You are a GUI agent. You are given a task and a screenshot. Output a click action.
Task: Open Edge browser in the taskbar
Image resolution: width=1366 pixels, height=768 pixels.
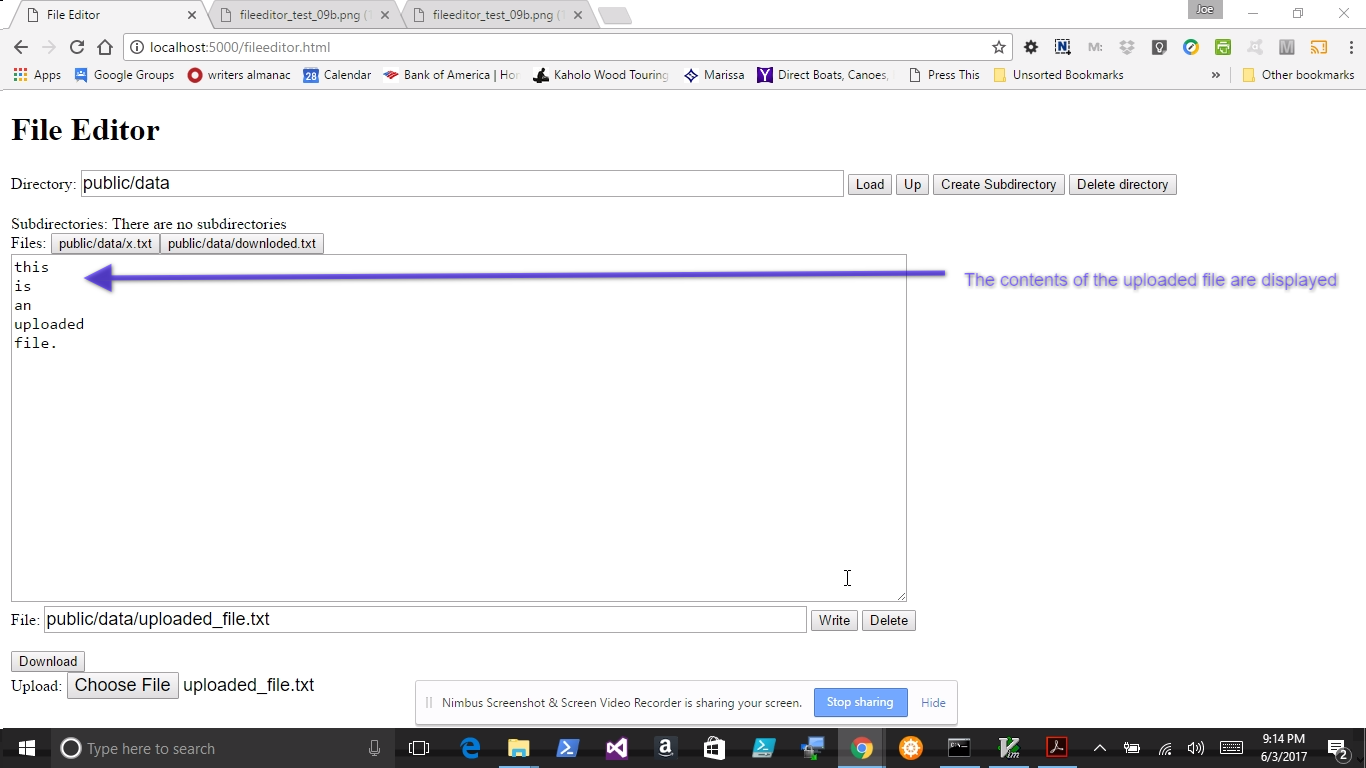click(469, 748)
